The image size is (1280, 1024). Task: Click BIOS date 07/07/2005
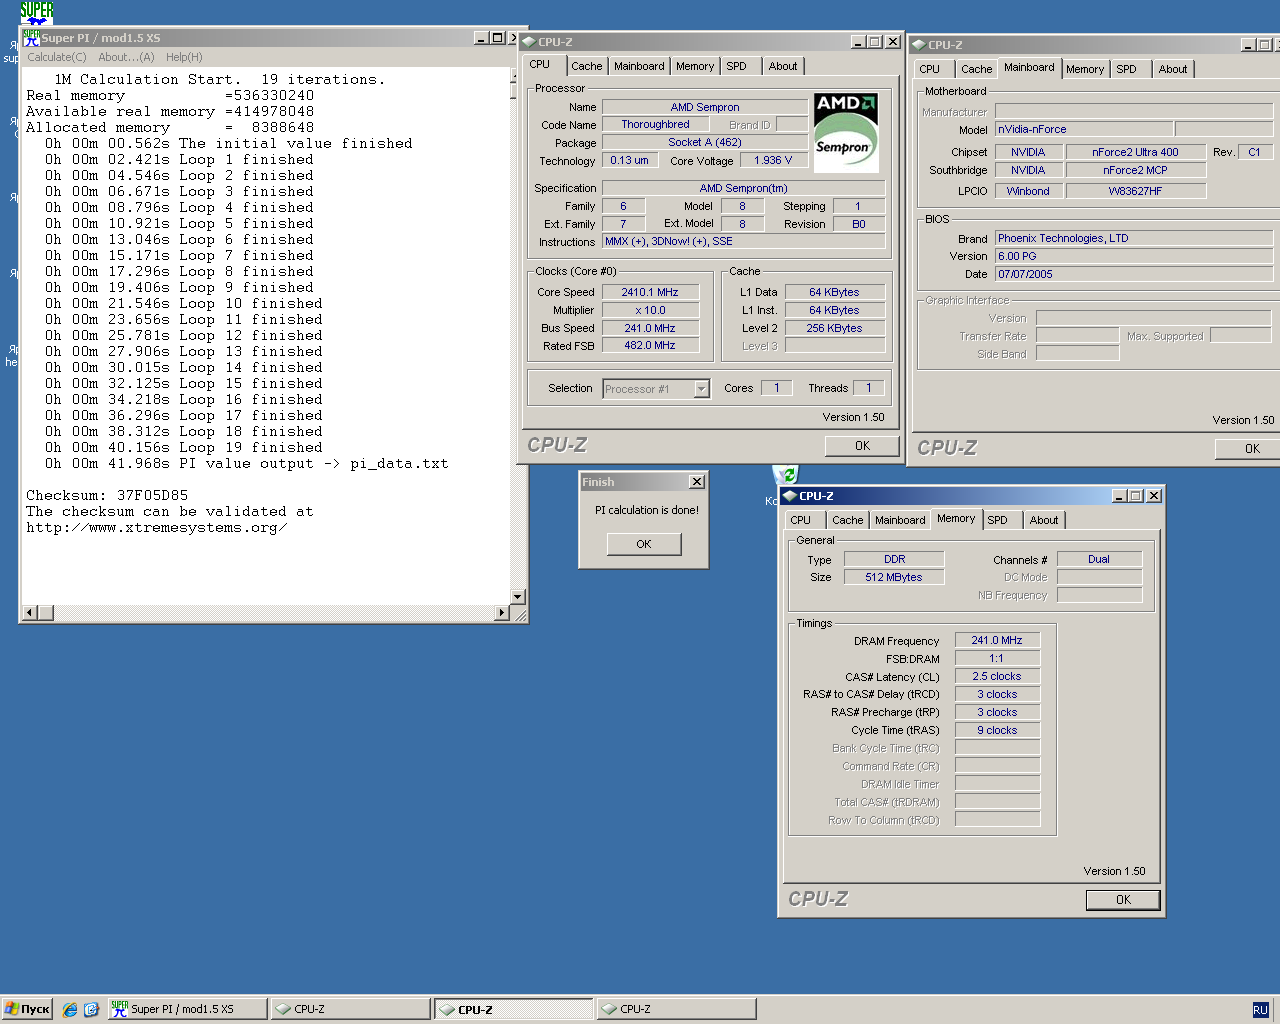(x=1134, y=274)
